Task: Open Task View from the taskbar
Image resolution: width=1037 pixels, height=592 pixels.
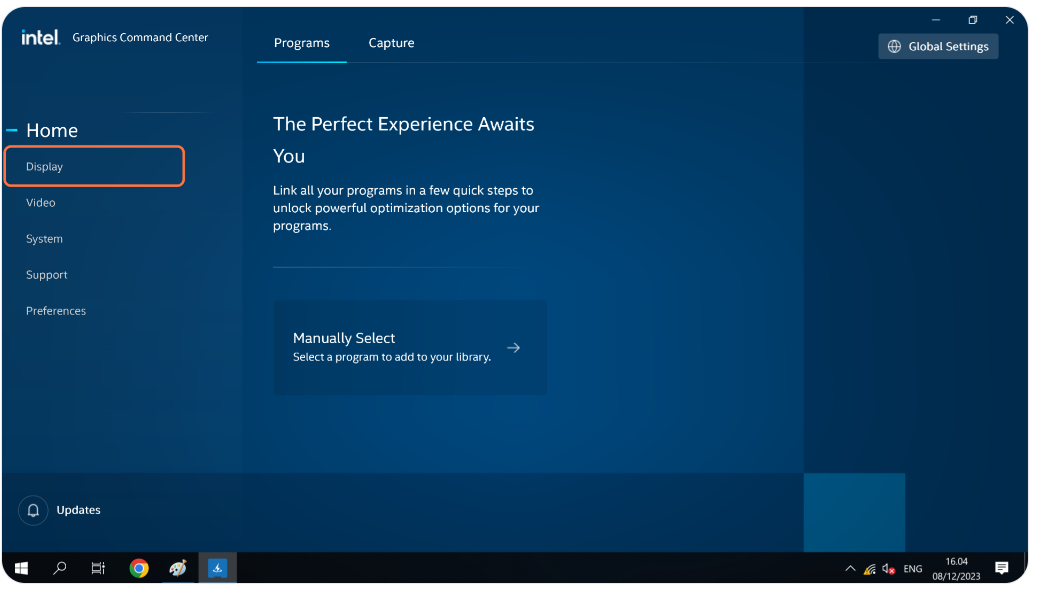Action: tap(98, 568)
